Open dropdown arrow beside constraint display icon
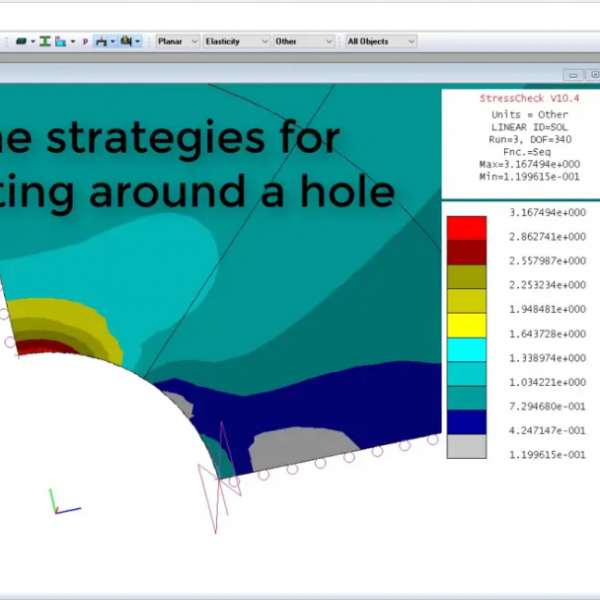600x600 pixels. pos(112,41)
